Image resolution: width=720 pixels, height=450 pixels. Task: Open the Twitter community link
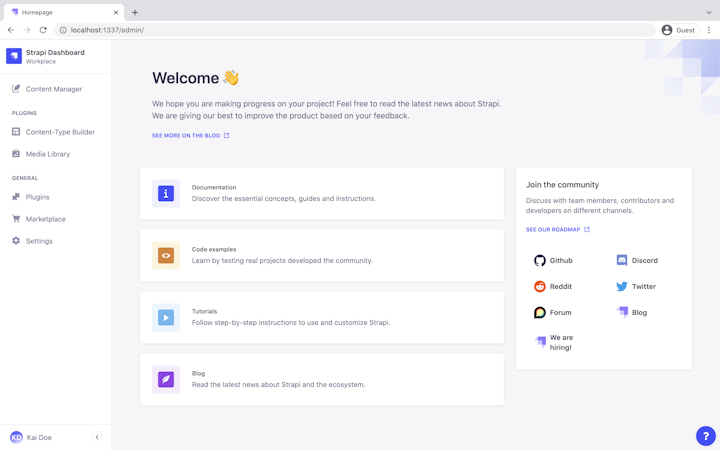click(x=636, y=287)
